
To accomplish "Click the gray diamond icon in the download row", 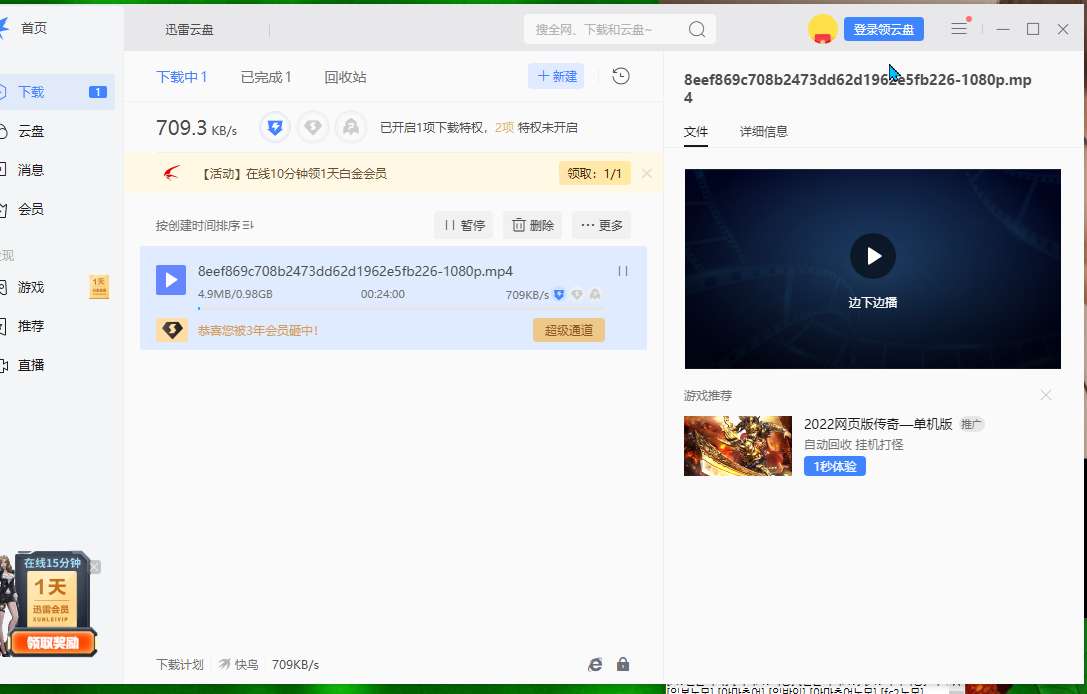I will [577, 295].
